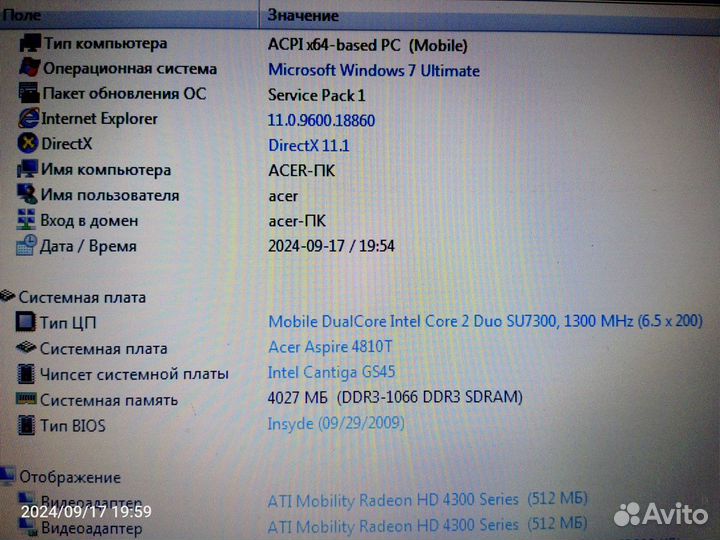This screenshot has width=720, height=540.
Task: Open last ATI Mobility Radeon HD 4300 link
Action: (428, 524)
